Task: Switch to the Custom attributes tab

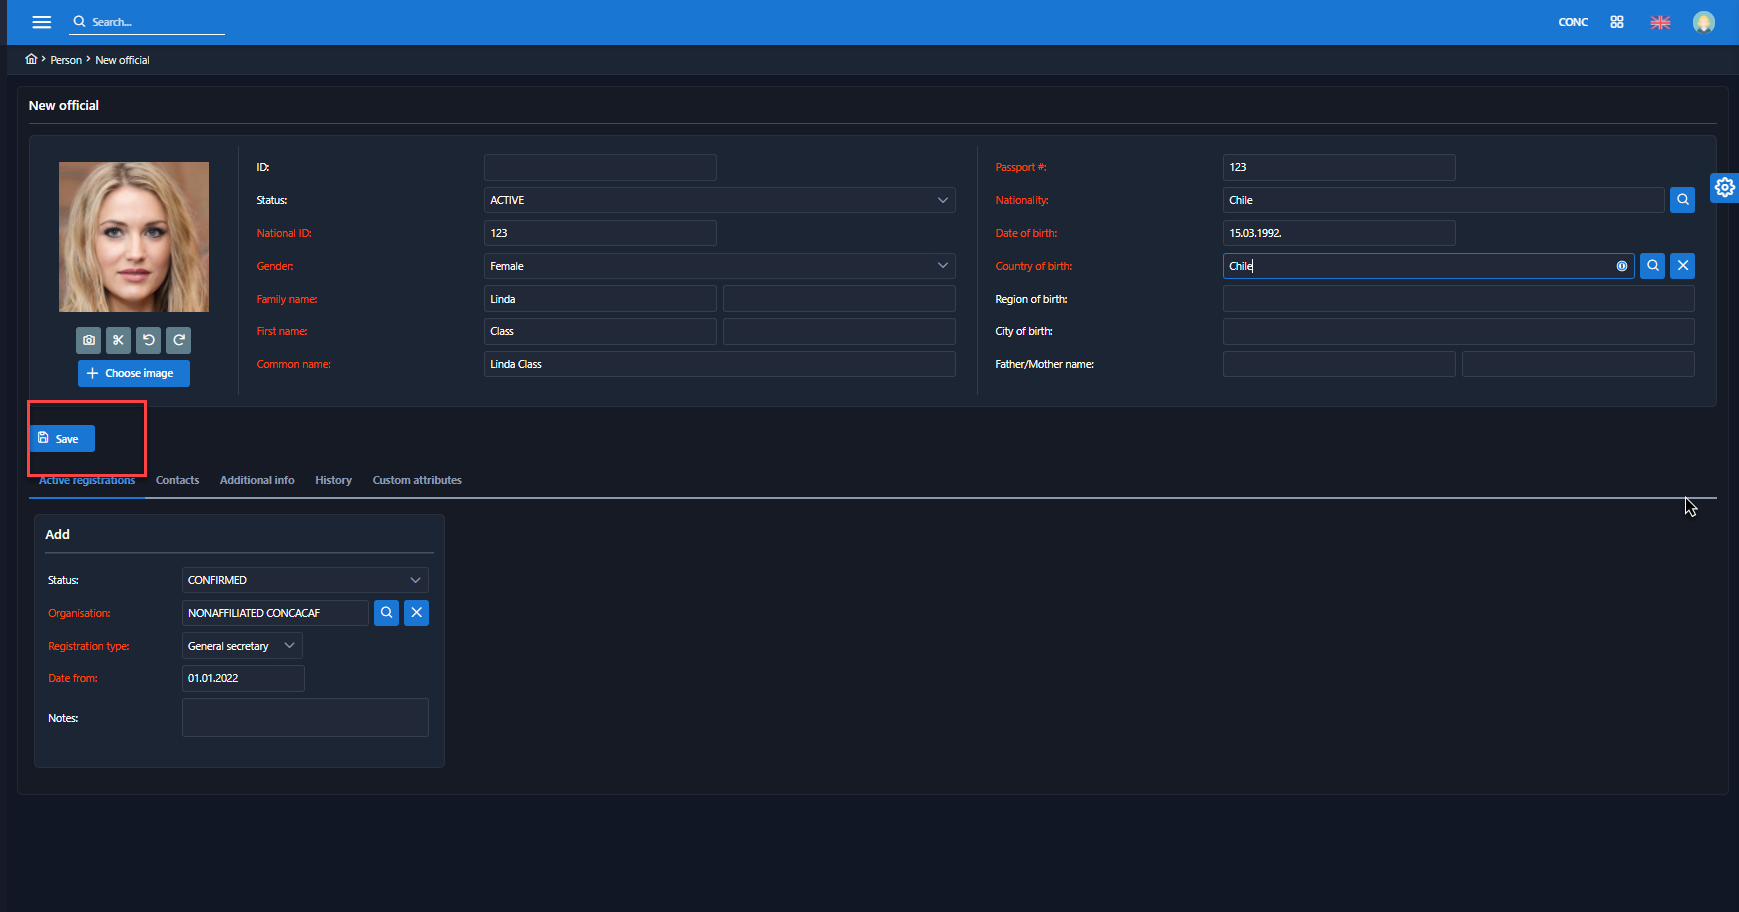Action: click(417, 480)
